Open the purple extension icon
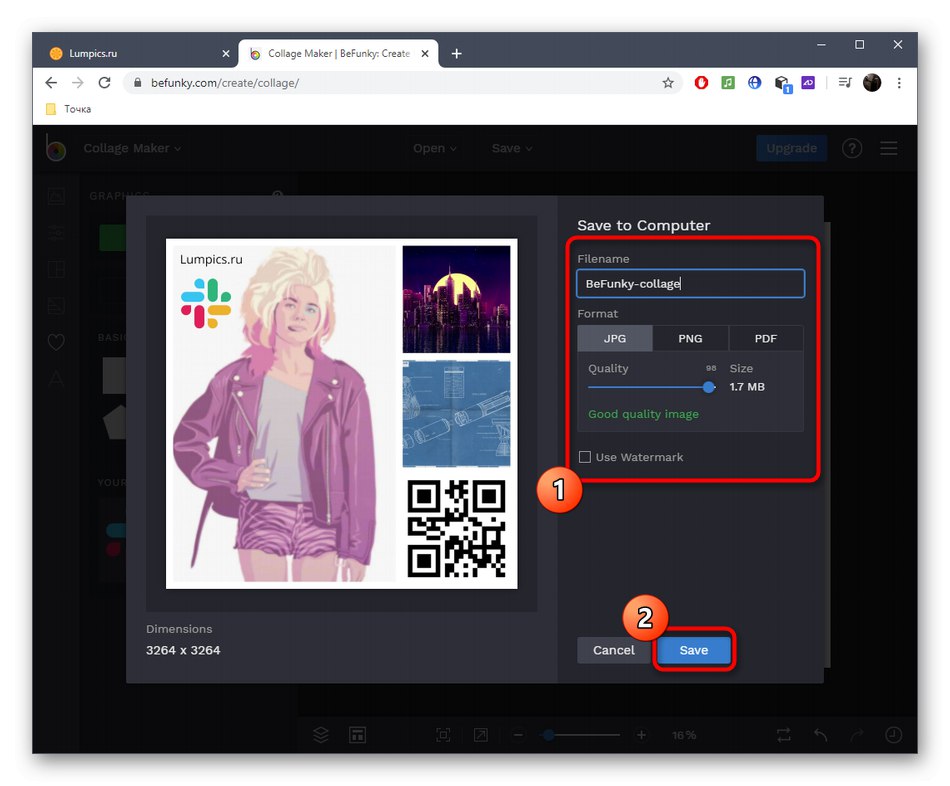Image resolution: width=950 pixels, height=786 pixels. tap(808, 82)
